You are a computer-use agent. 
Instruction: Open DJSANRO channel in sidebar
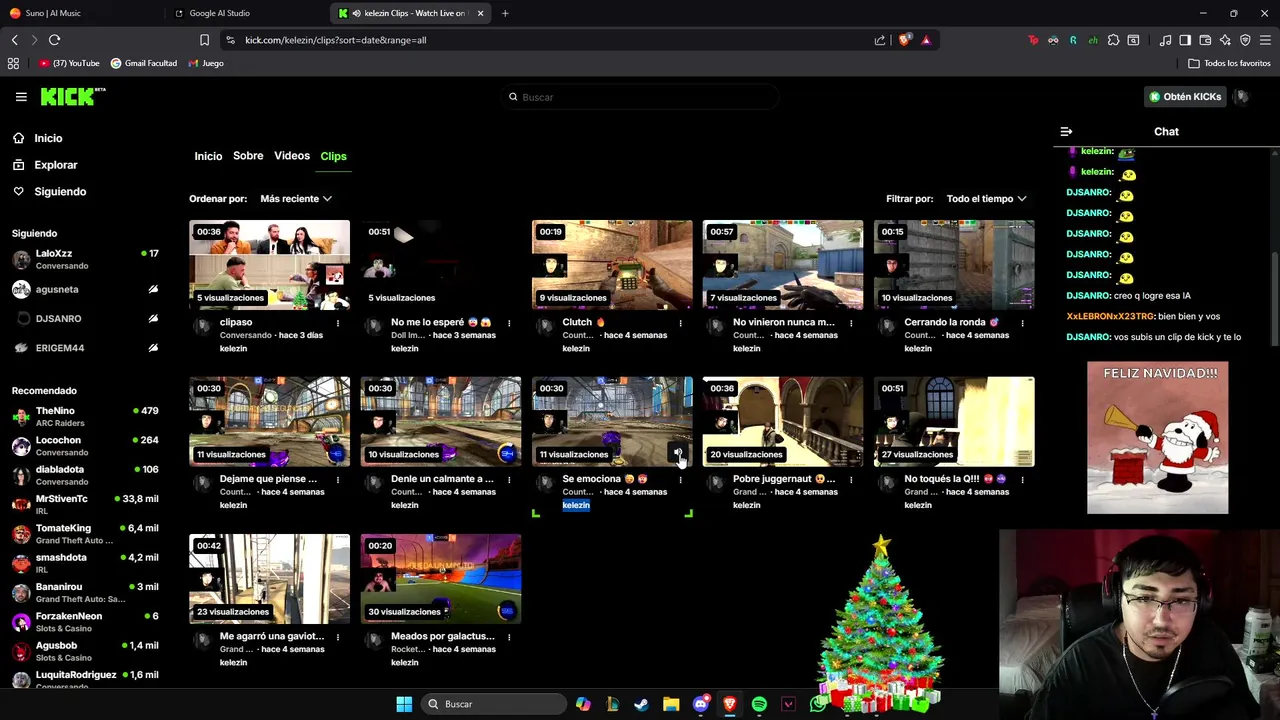click(85, 318)
